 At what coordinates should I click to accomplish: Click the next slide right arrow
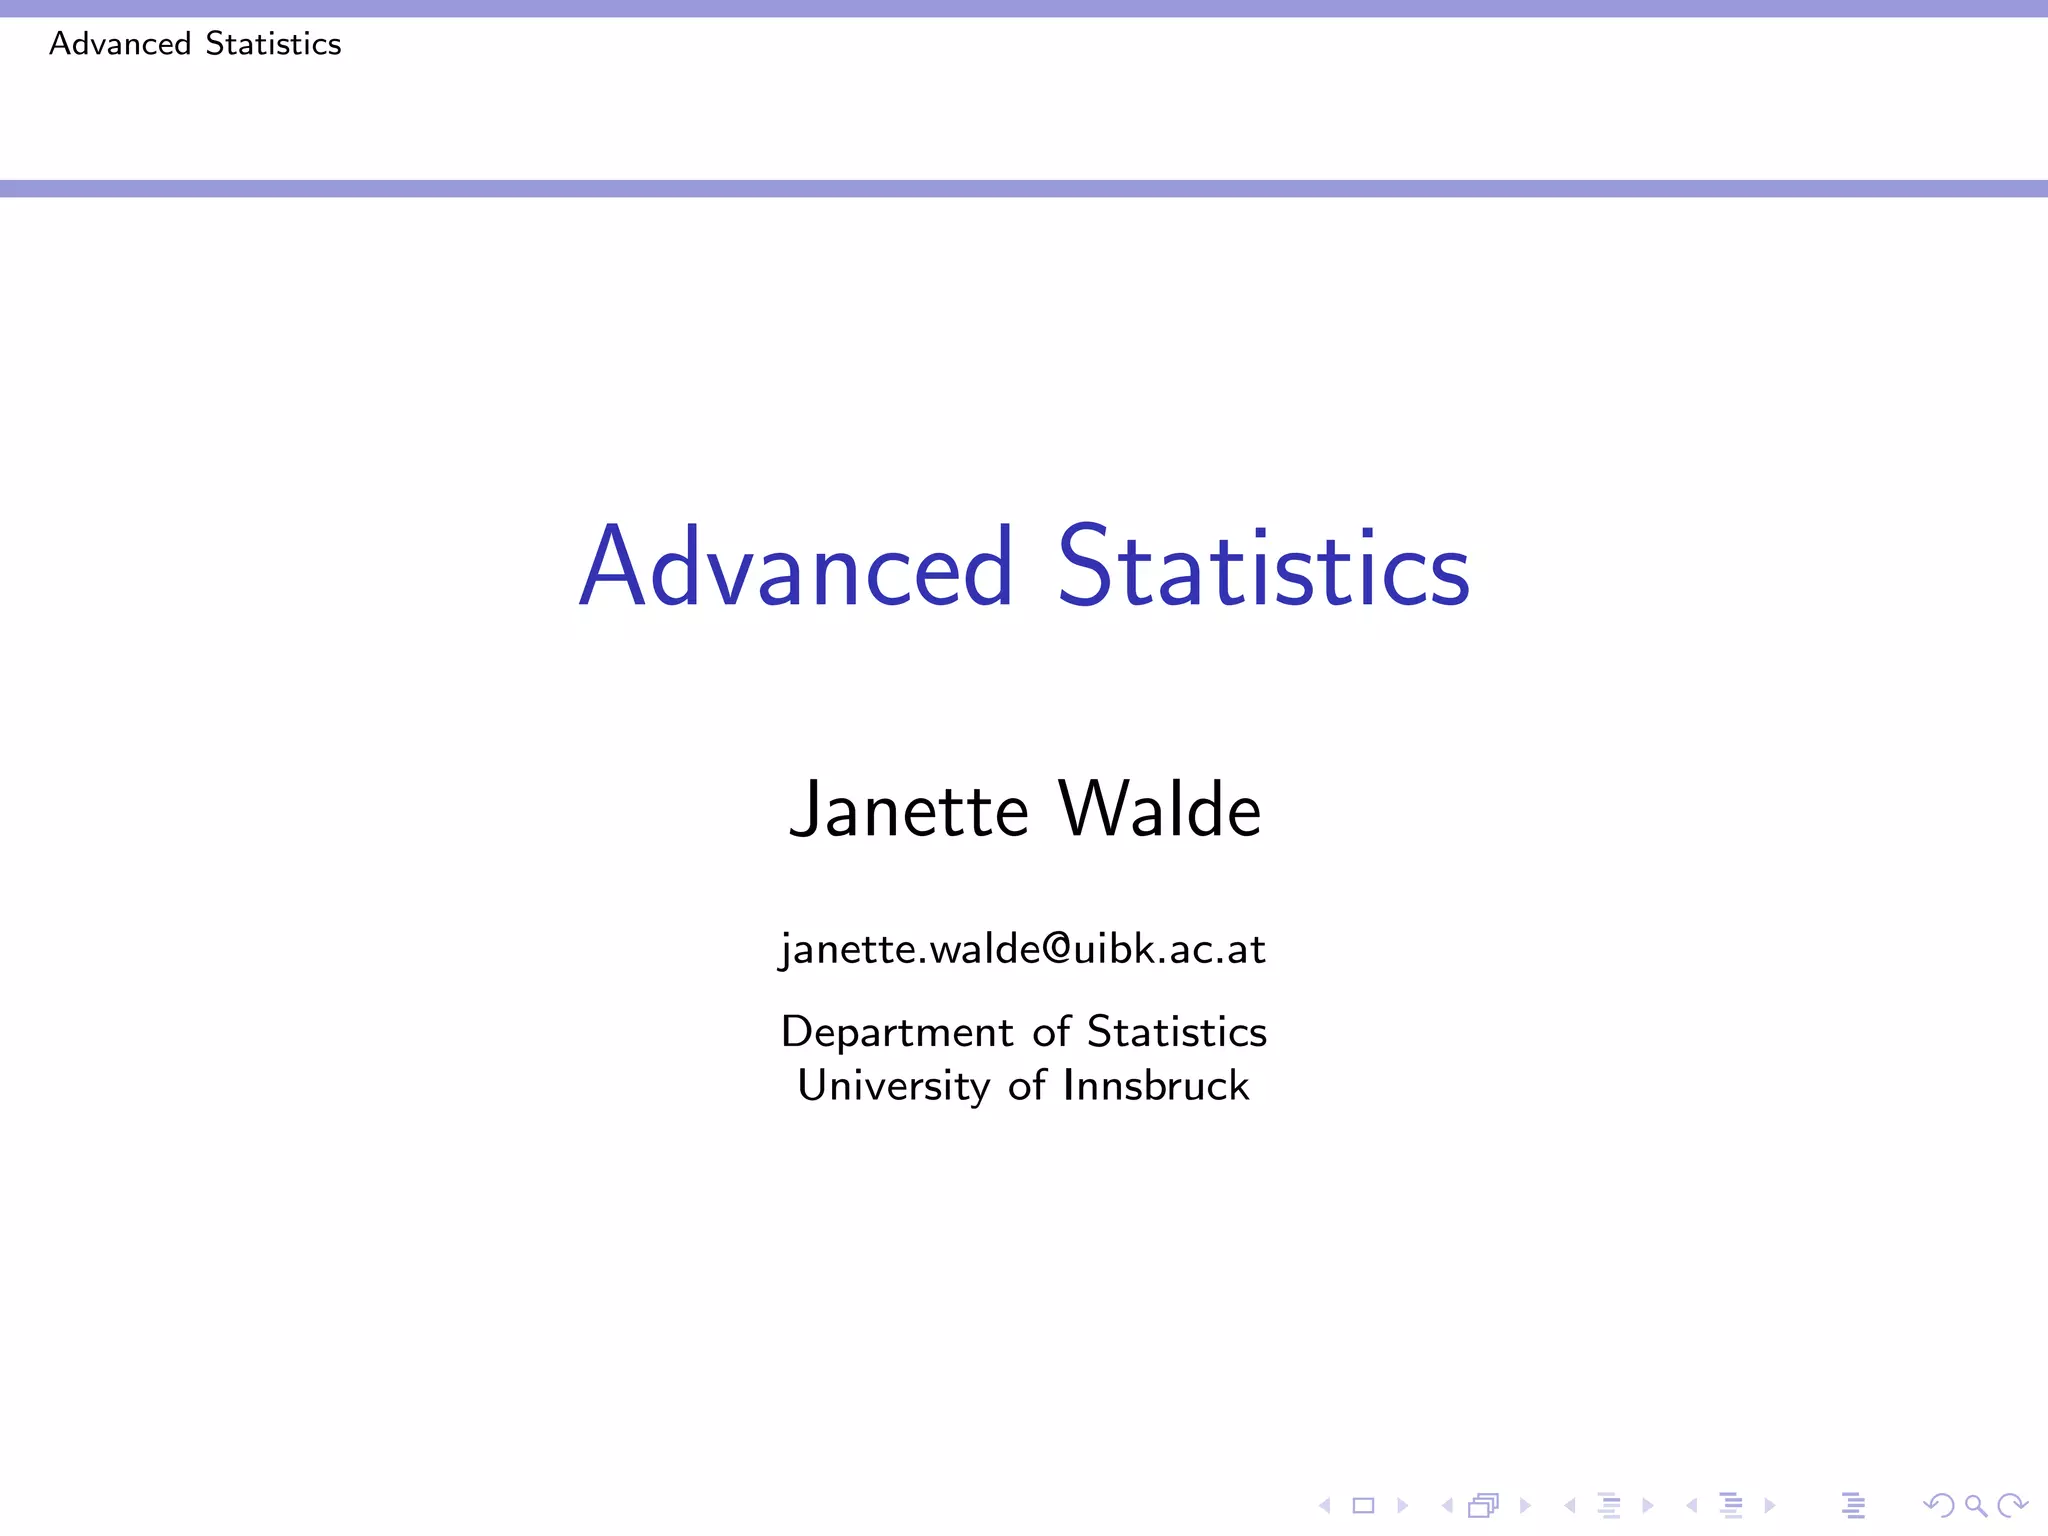point(1402,1505)
